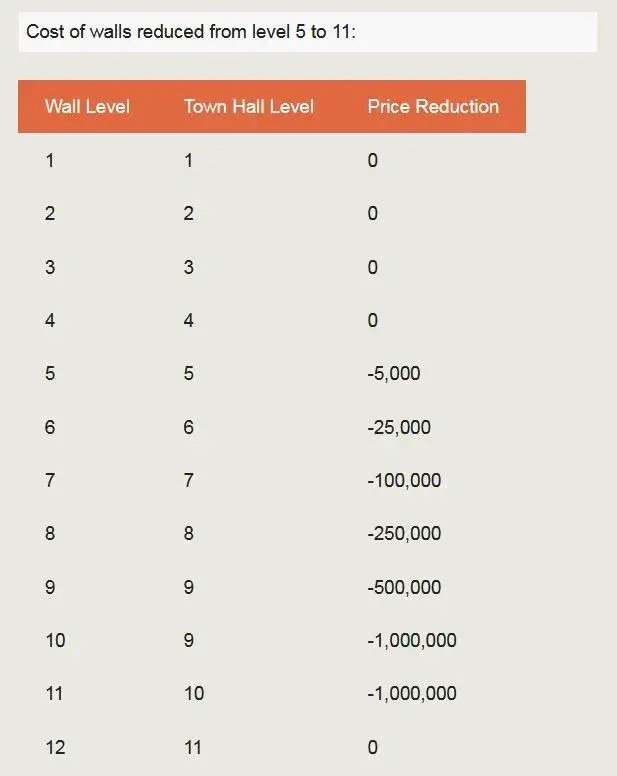Click price reduction 0 for wall level 1
The height and width of the screenshot is (776, 617).
[373, 160]
